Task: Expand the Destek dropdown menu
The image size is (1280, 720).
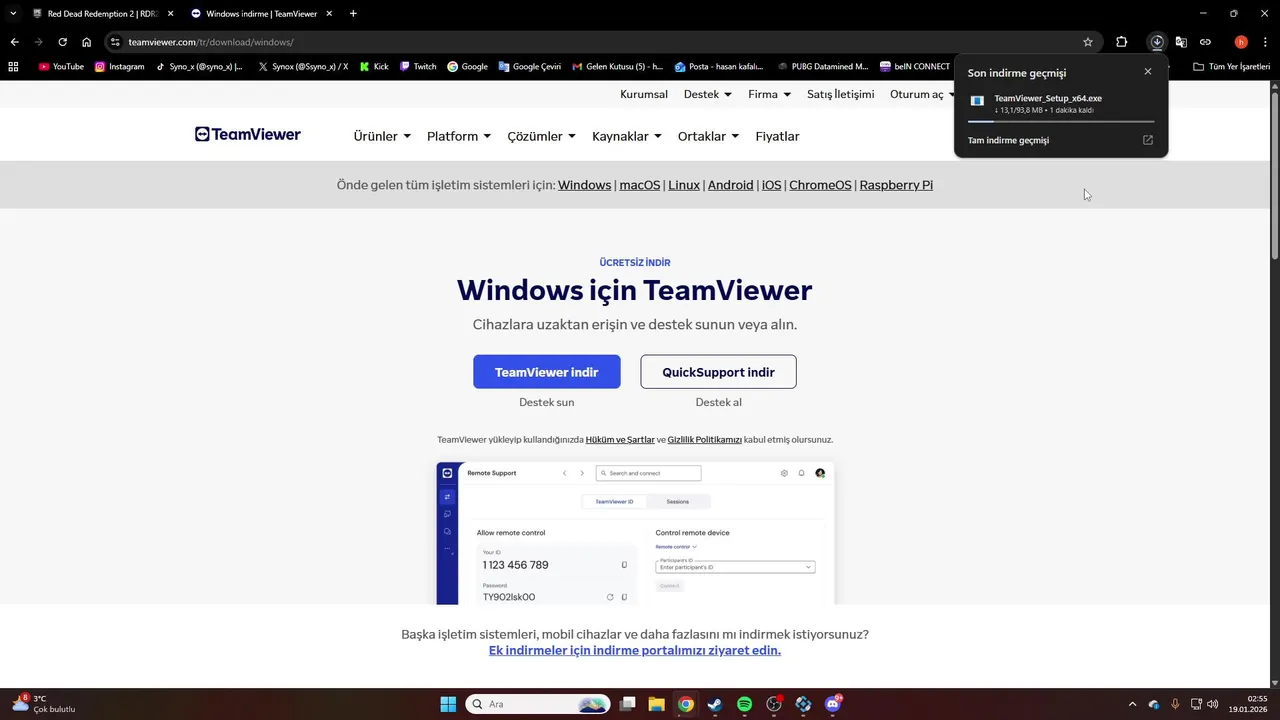Action: [708, 94]
